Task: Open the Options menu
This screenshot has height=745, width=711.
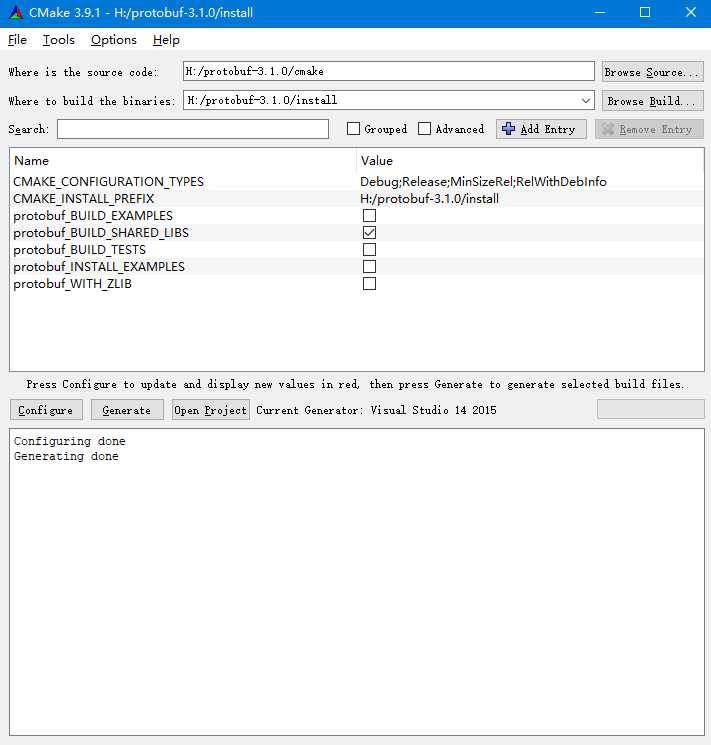Action: pyautogui.click(x=114, y=40)
